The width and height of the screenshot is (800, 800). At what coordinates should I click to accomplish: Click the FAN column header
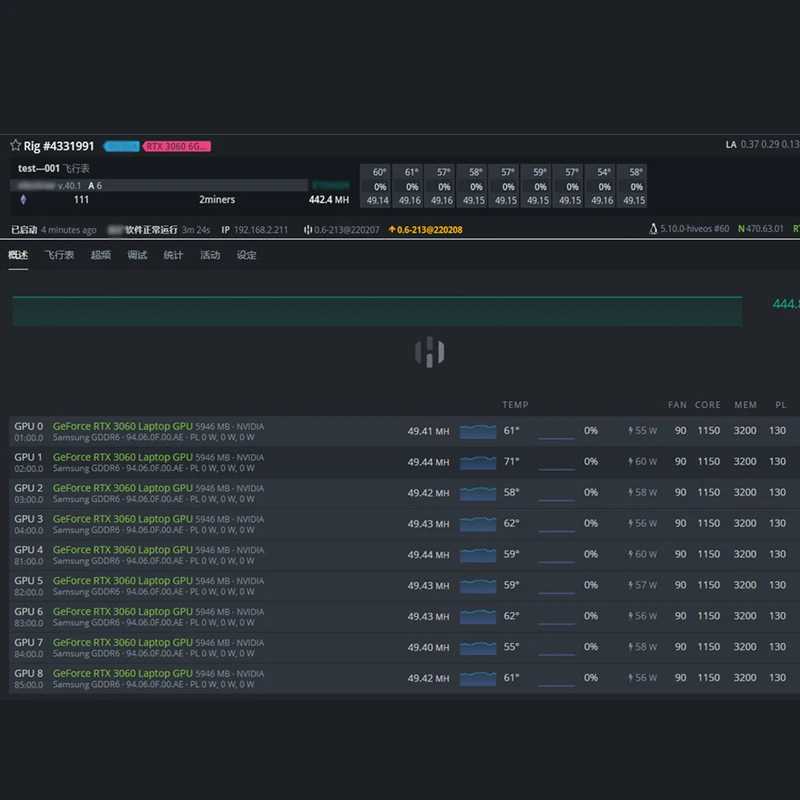[x=677, y=405]
